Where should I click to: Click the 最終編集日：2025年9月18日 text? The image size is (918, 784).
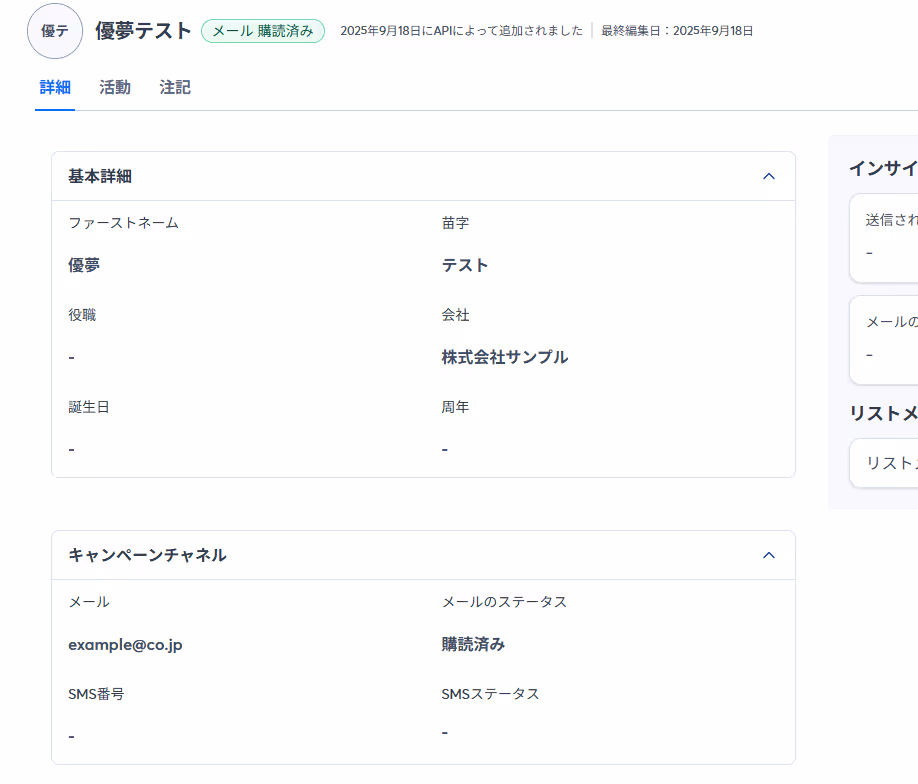(677, 30)
